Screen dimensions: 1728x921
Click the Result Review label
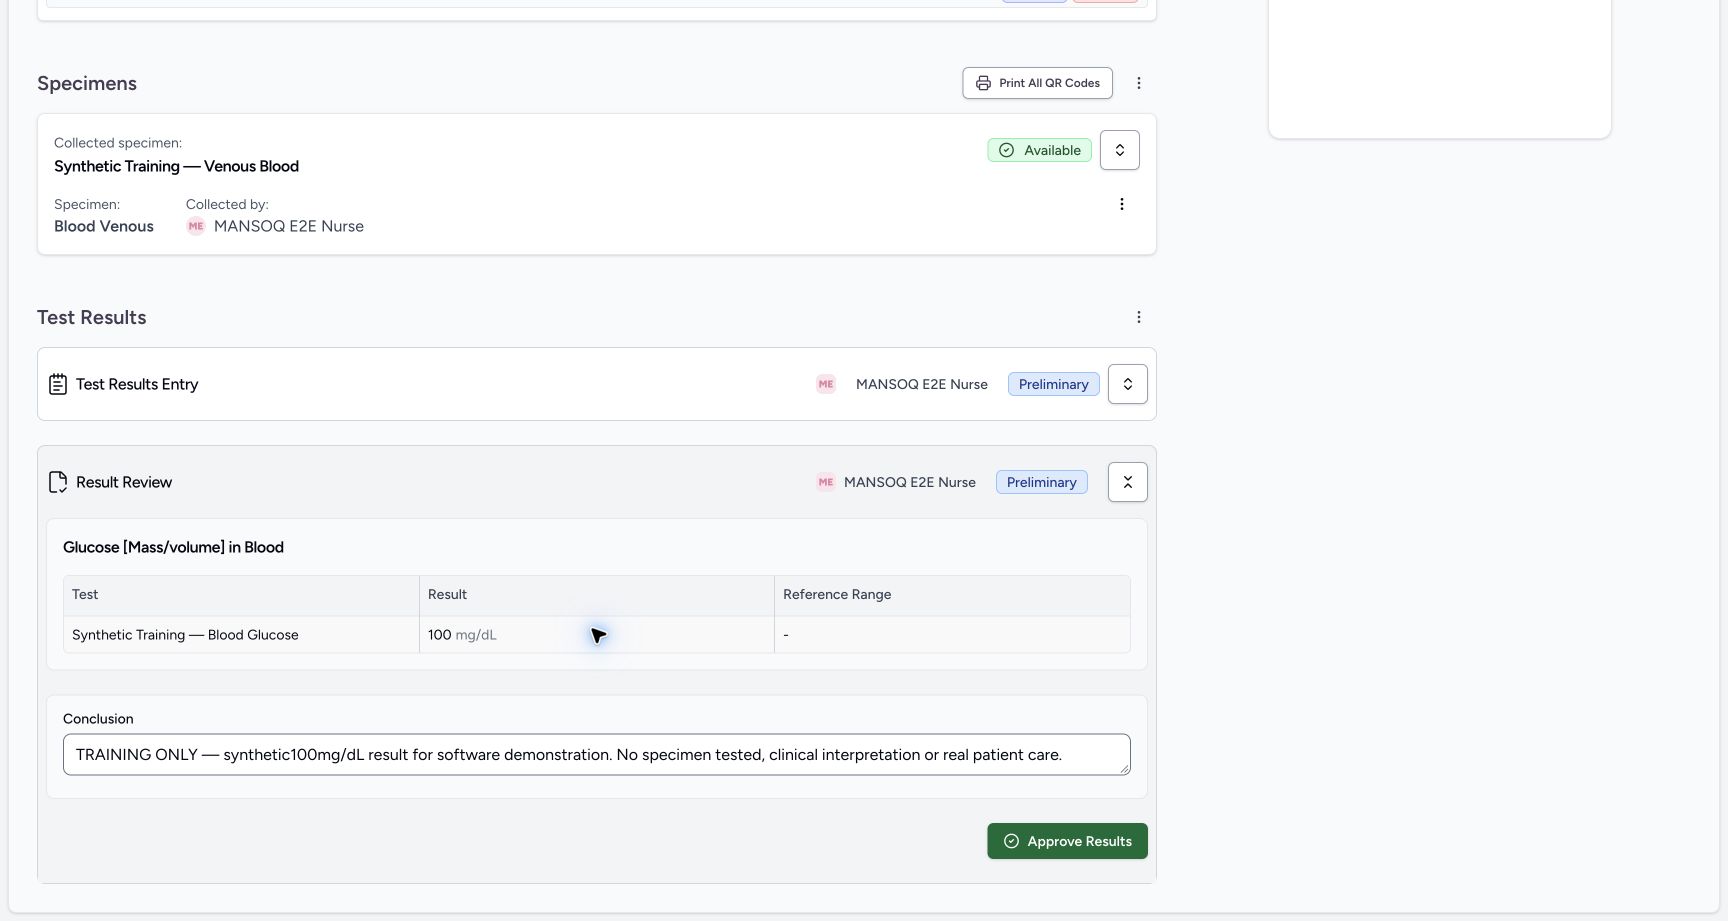(x=124, y=482)
